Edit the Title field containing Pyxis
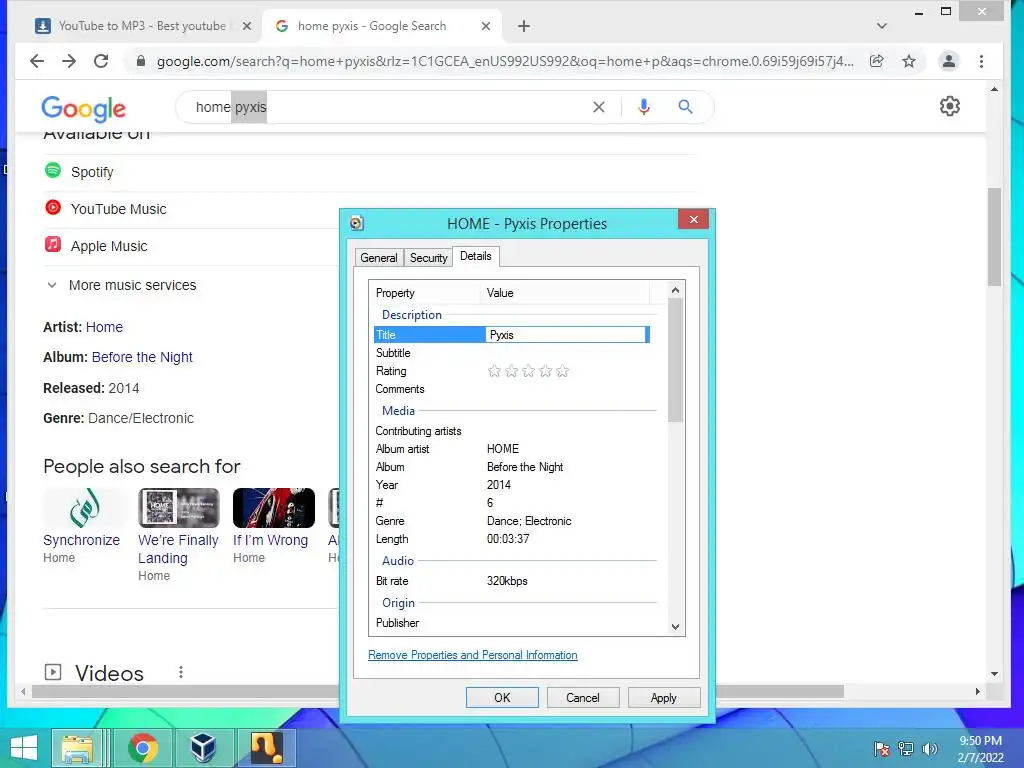Image resolution: width=1024 pixels, height=768 pixels. coord(566,335)
